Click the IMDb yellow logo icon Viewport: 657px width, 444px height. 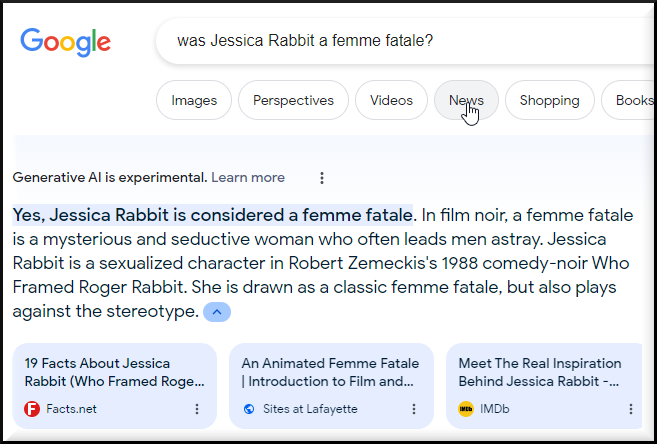pos(466,409)
